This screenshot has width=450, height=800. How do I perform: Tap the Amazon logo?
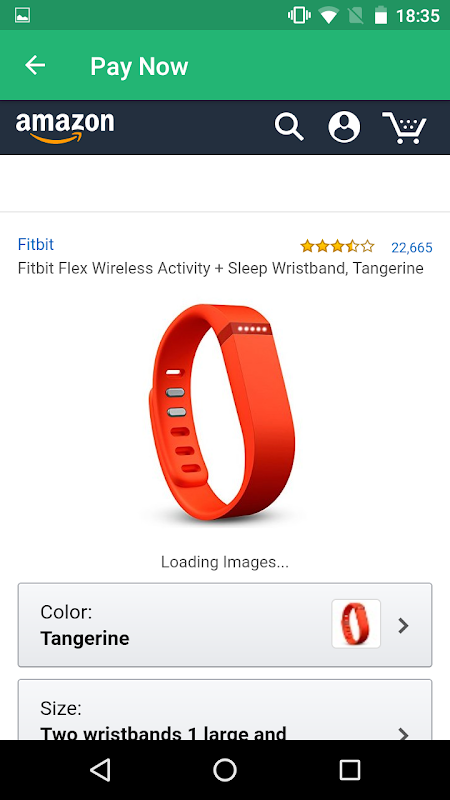(x=65, y=128)
